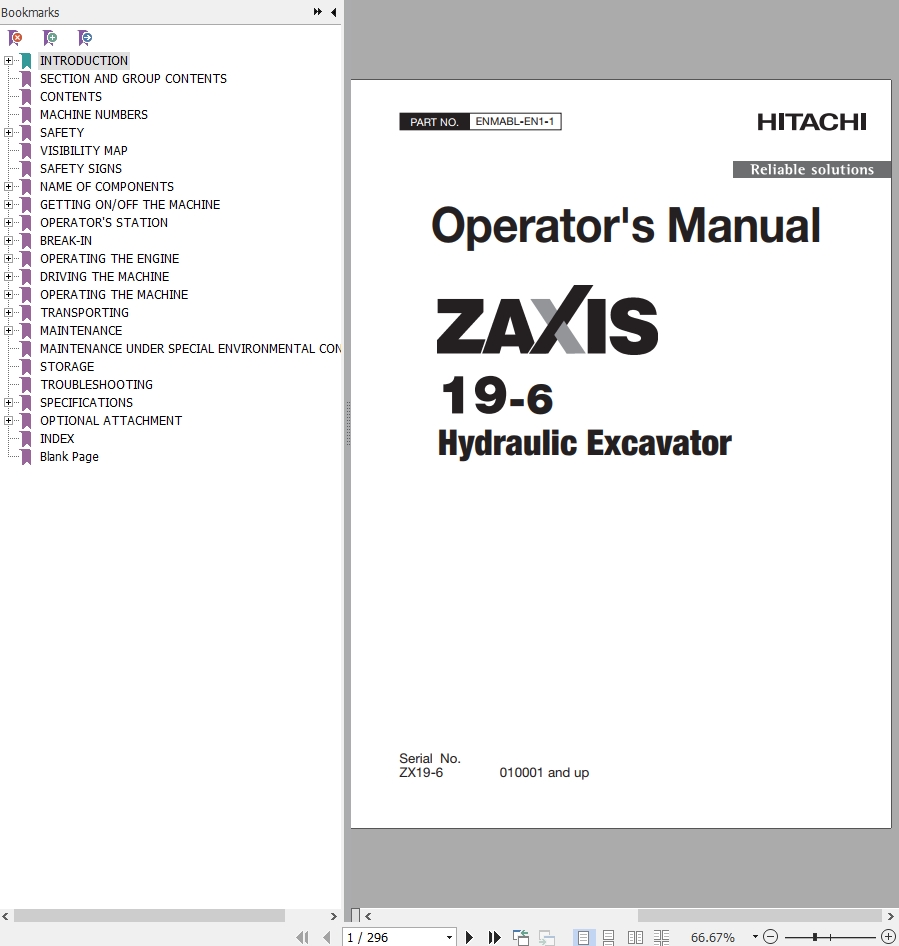Screen dimensions: 899x946
Task: Click the previous view icon
Action: [521, 937]
